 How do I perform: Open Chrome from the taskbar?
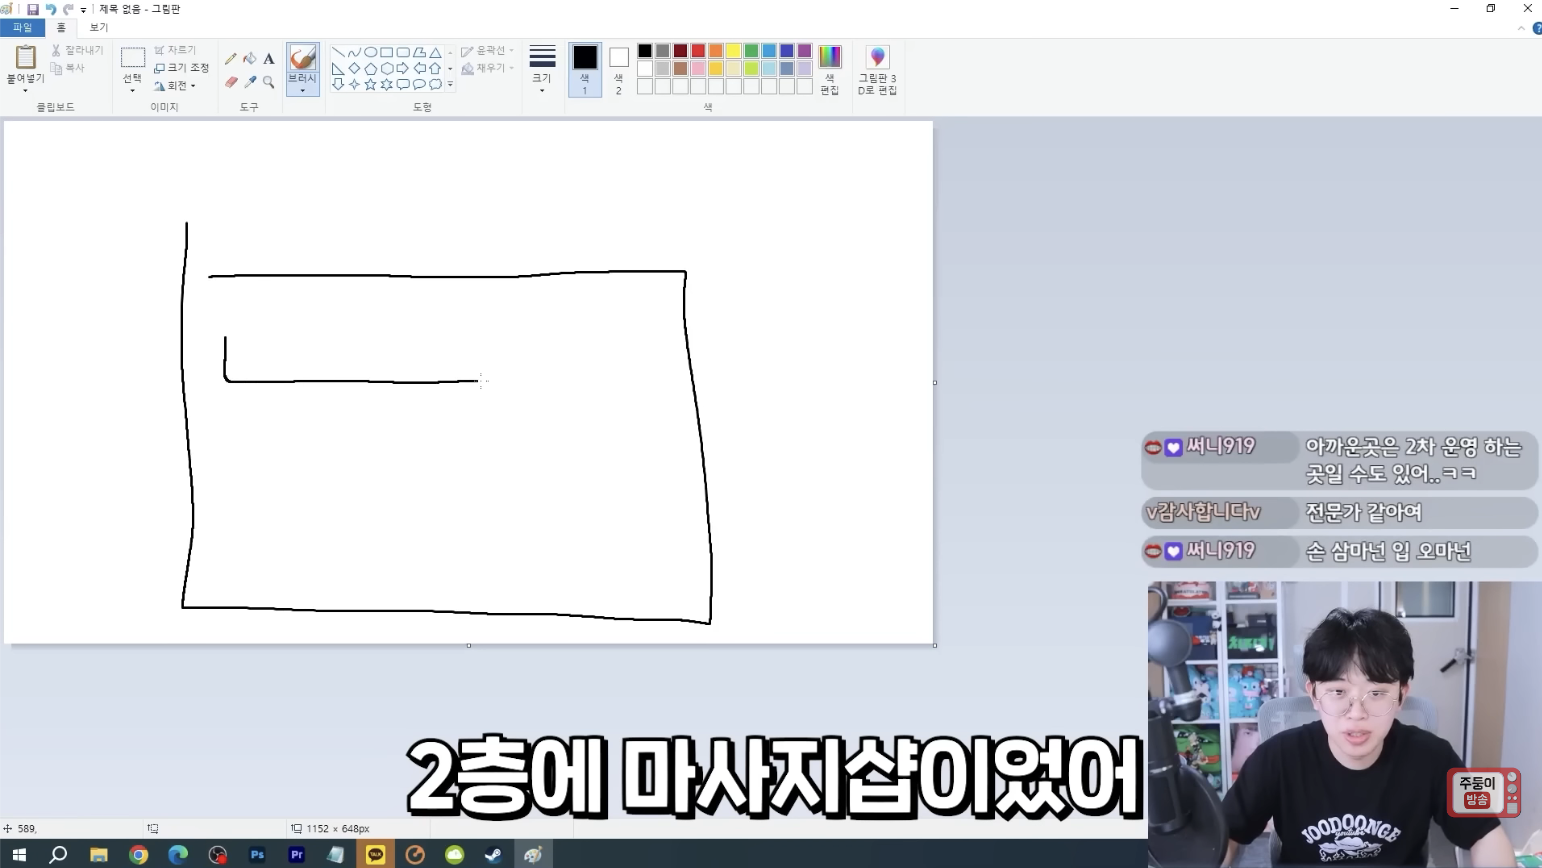[138, 854]
